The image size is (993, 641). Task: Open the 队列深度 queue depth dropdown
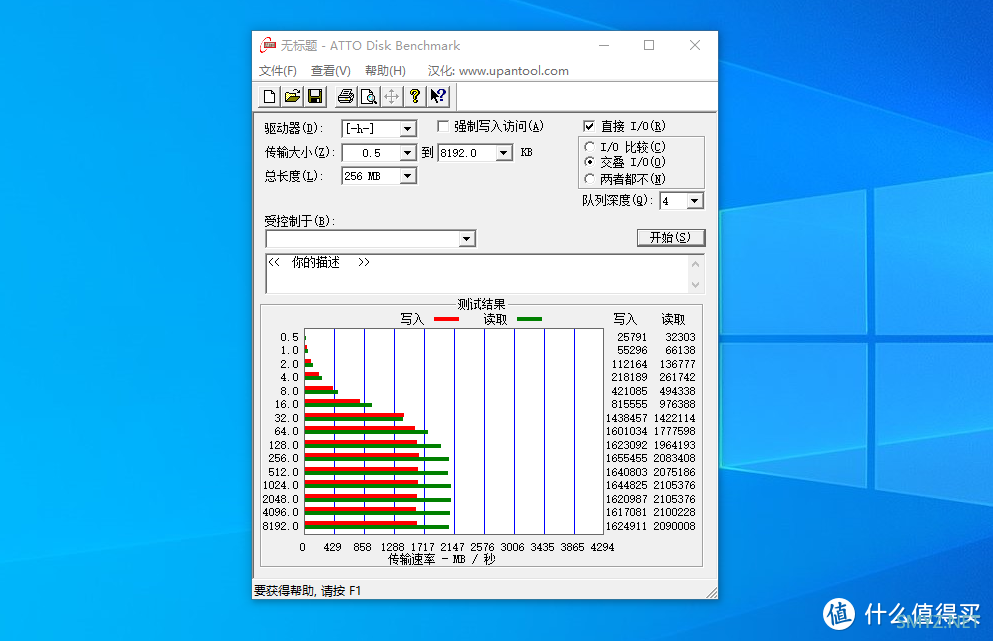tap(695, 201)
